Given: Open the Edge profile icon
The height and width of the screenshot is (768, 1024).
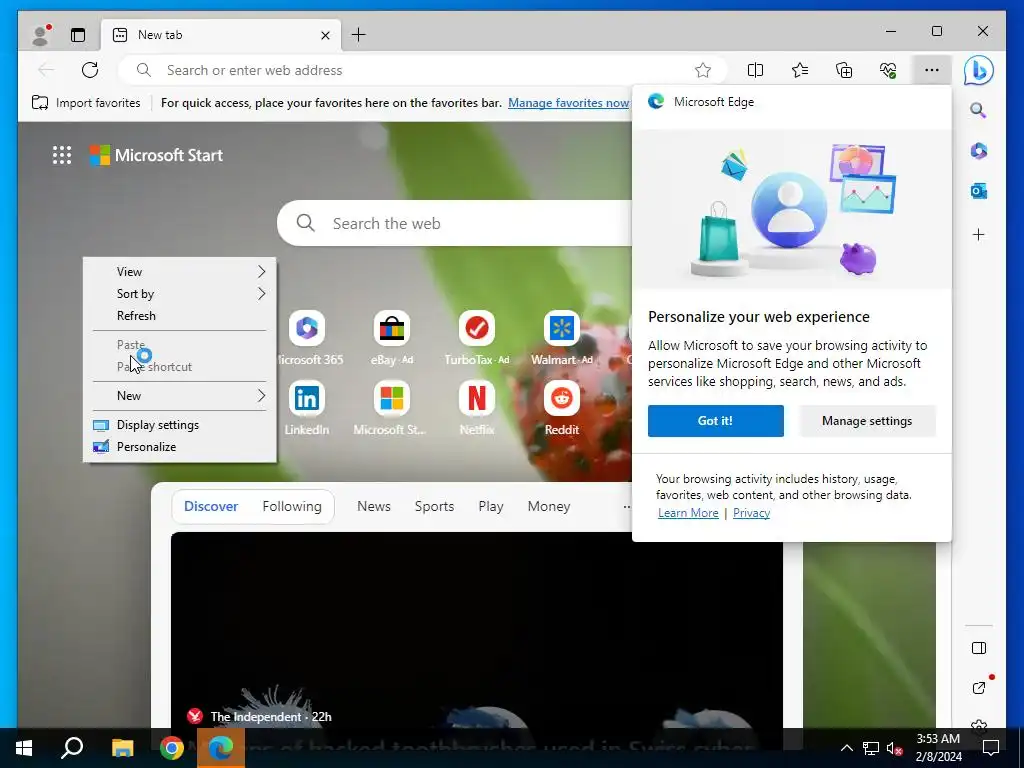Looking at the screenshot, I should (x=42, y=35).
